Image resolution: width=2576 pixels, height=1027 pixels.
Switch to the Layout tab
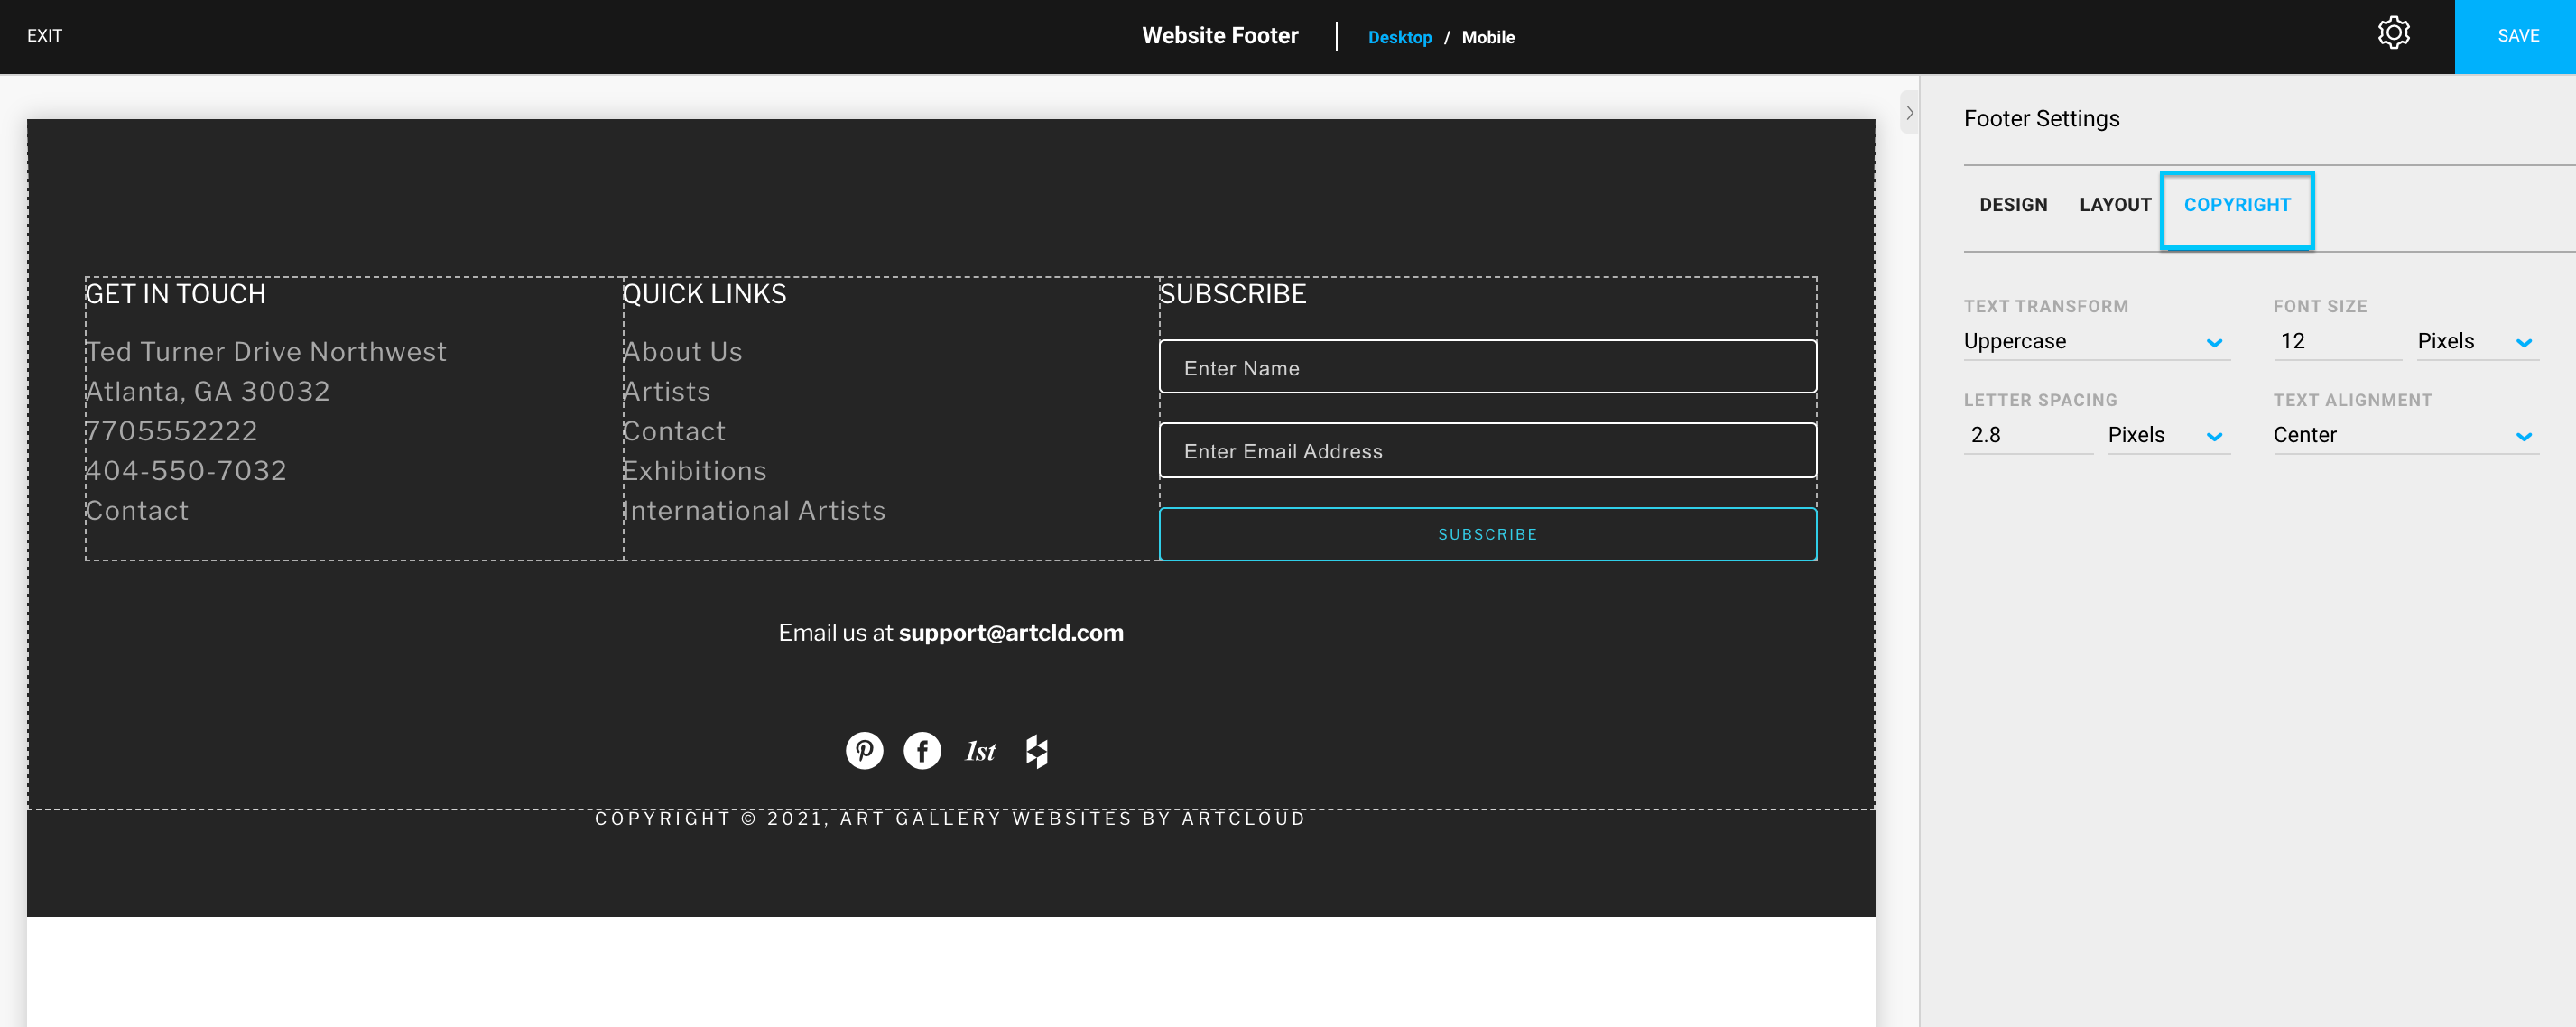tap(2115, 204)
